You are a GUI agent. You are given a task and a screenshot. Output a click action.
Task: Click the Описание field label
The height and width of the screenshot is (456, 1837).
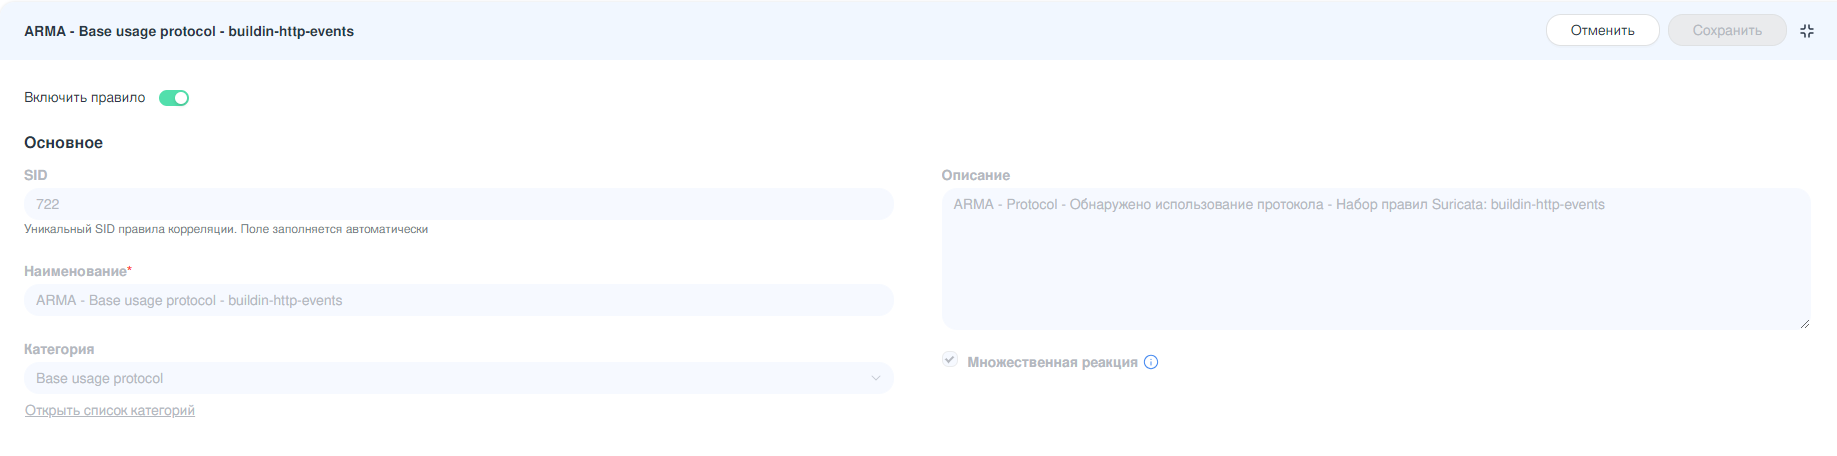tap(975, 176)
